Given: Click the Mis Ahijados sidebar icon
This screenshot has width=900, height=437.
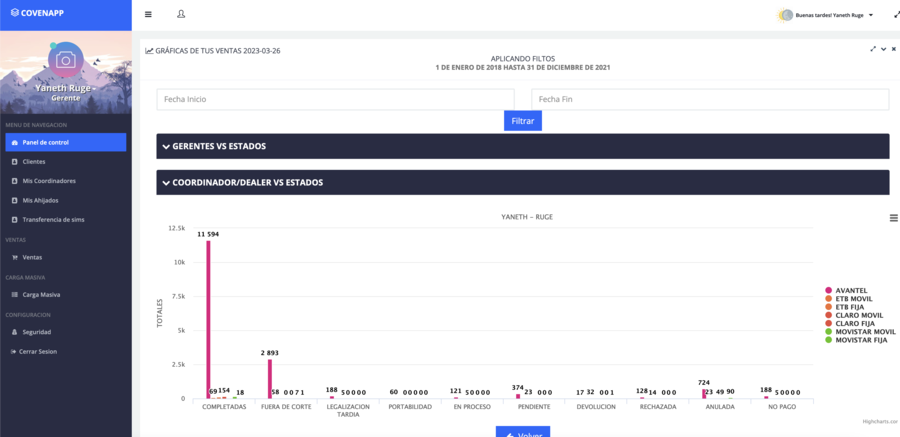Looking at the screenshot, I should coord(14,200).
